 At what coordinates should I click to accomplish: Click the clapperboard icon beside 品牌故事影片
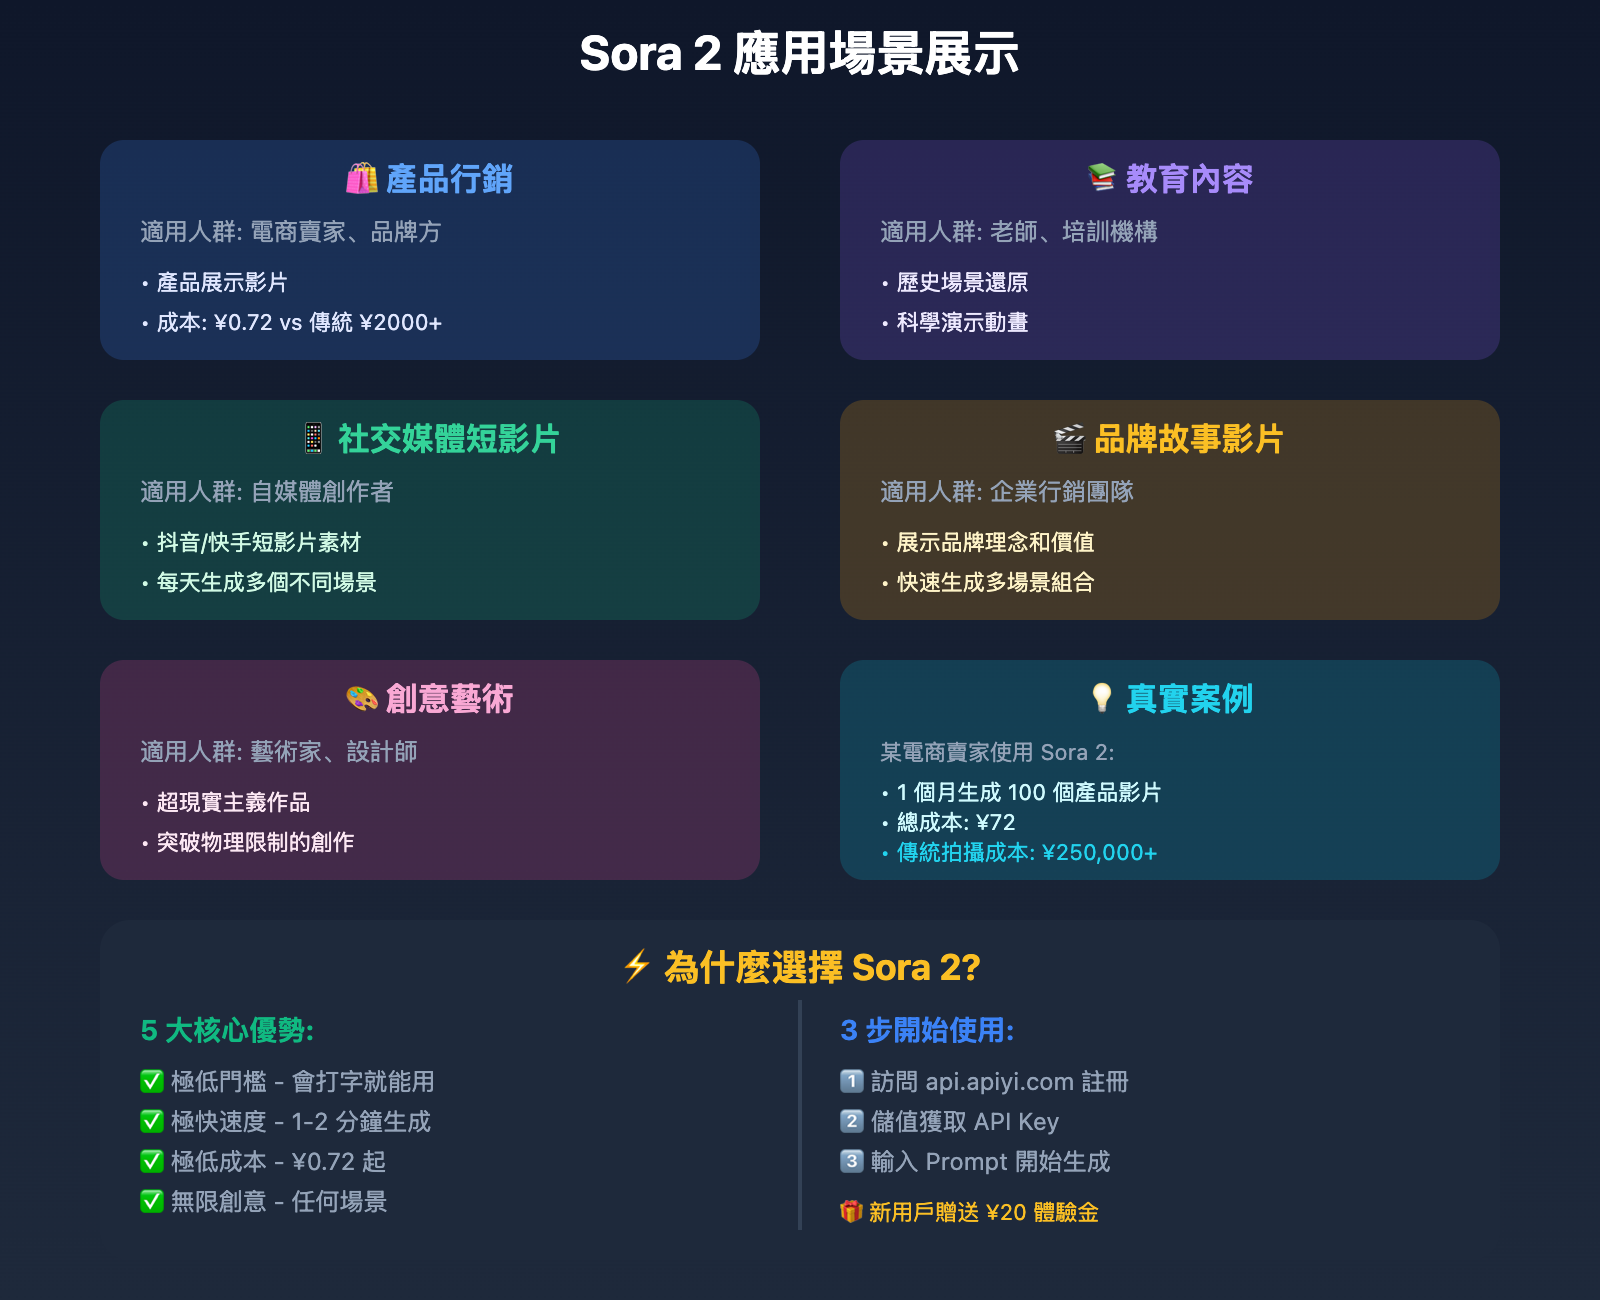[1069, 439]
